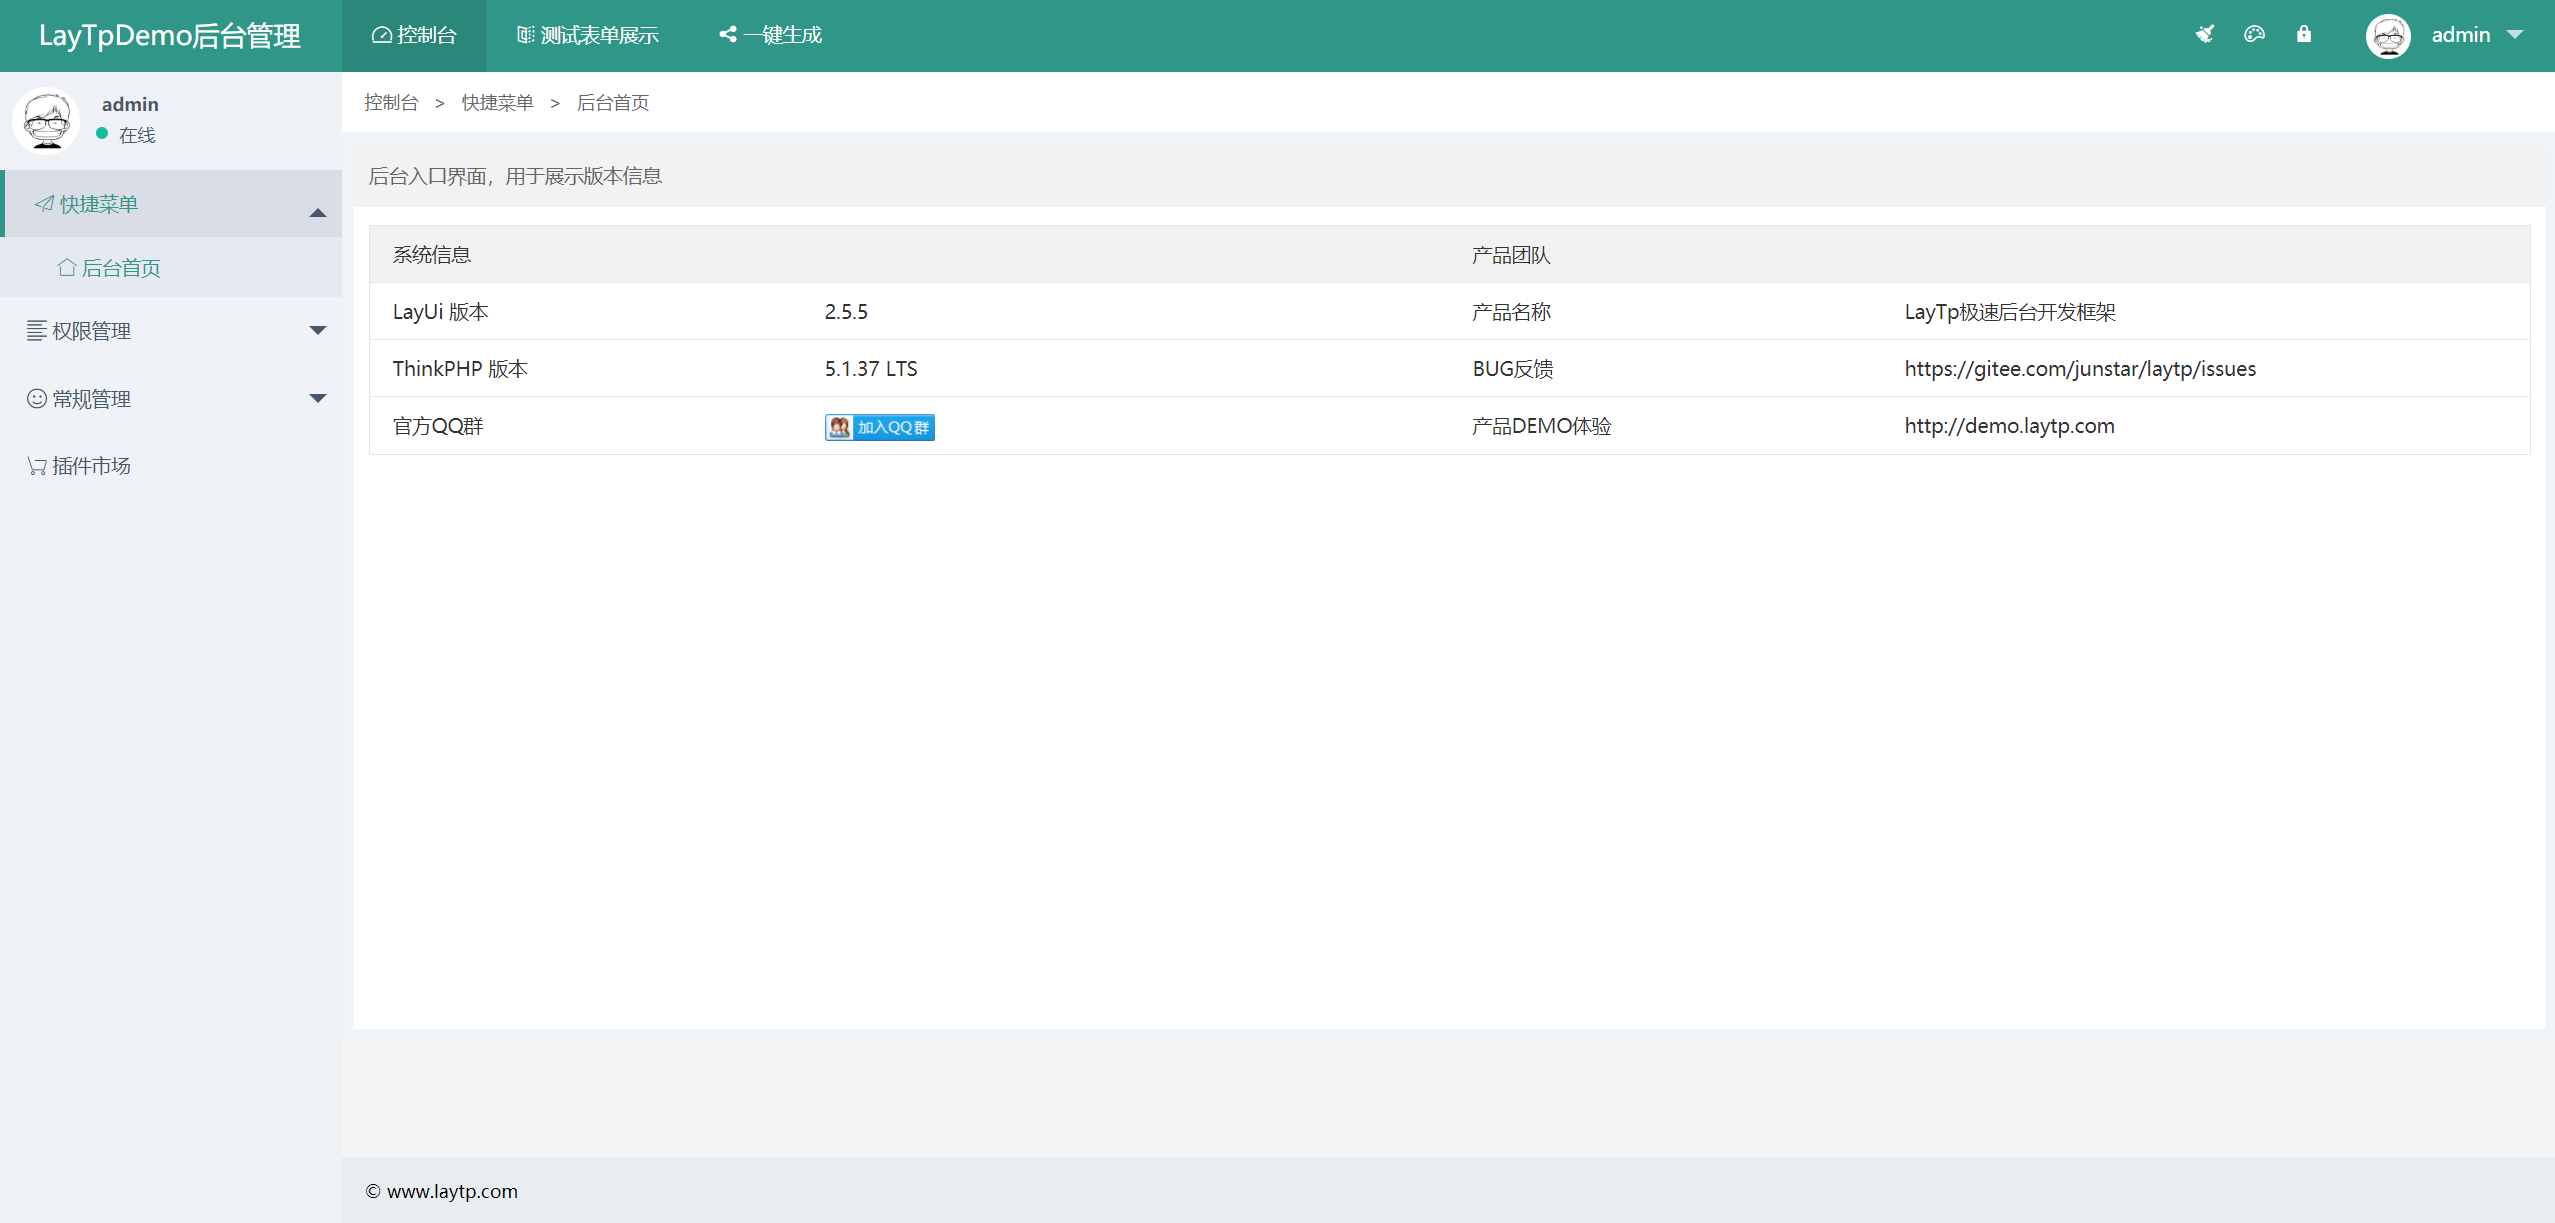Click 控制台 in the breadcrumb
2555x1223 pixels.
tap(391, 102)
